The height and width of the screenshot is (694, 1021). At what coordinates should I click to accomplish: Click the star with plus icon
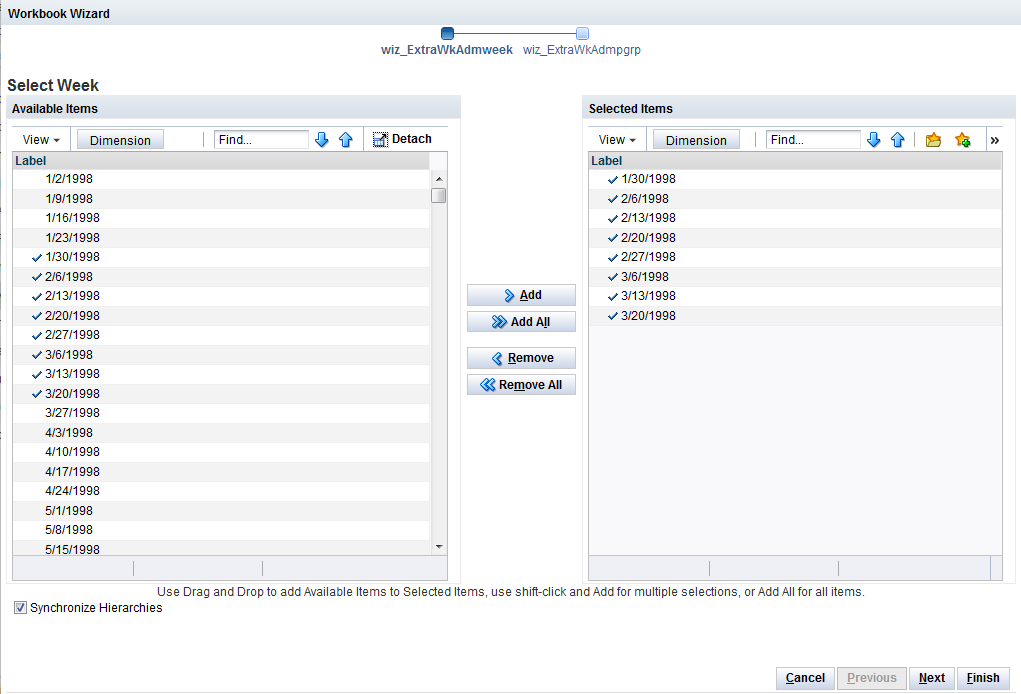pos(963,139)
